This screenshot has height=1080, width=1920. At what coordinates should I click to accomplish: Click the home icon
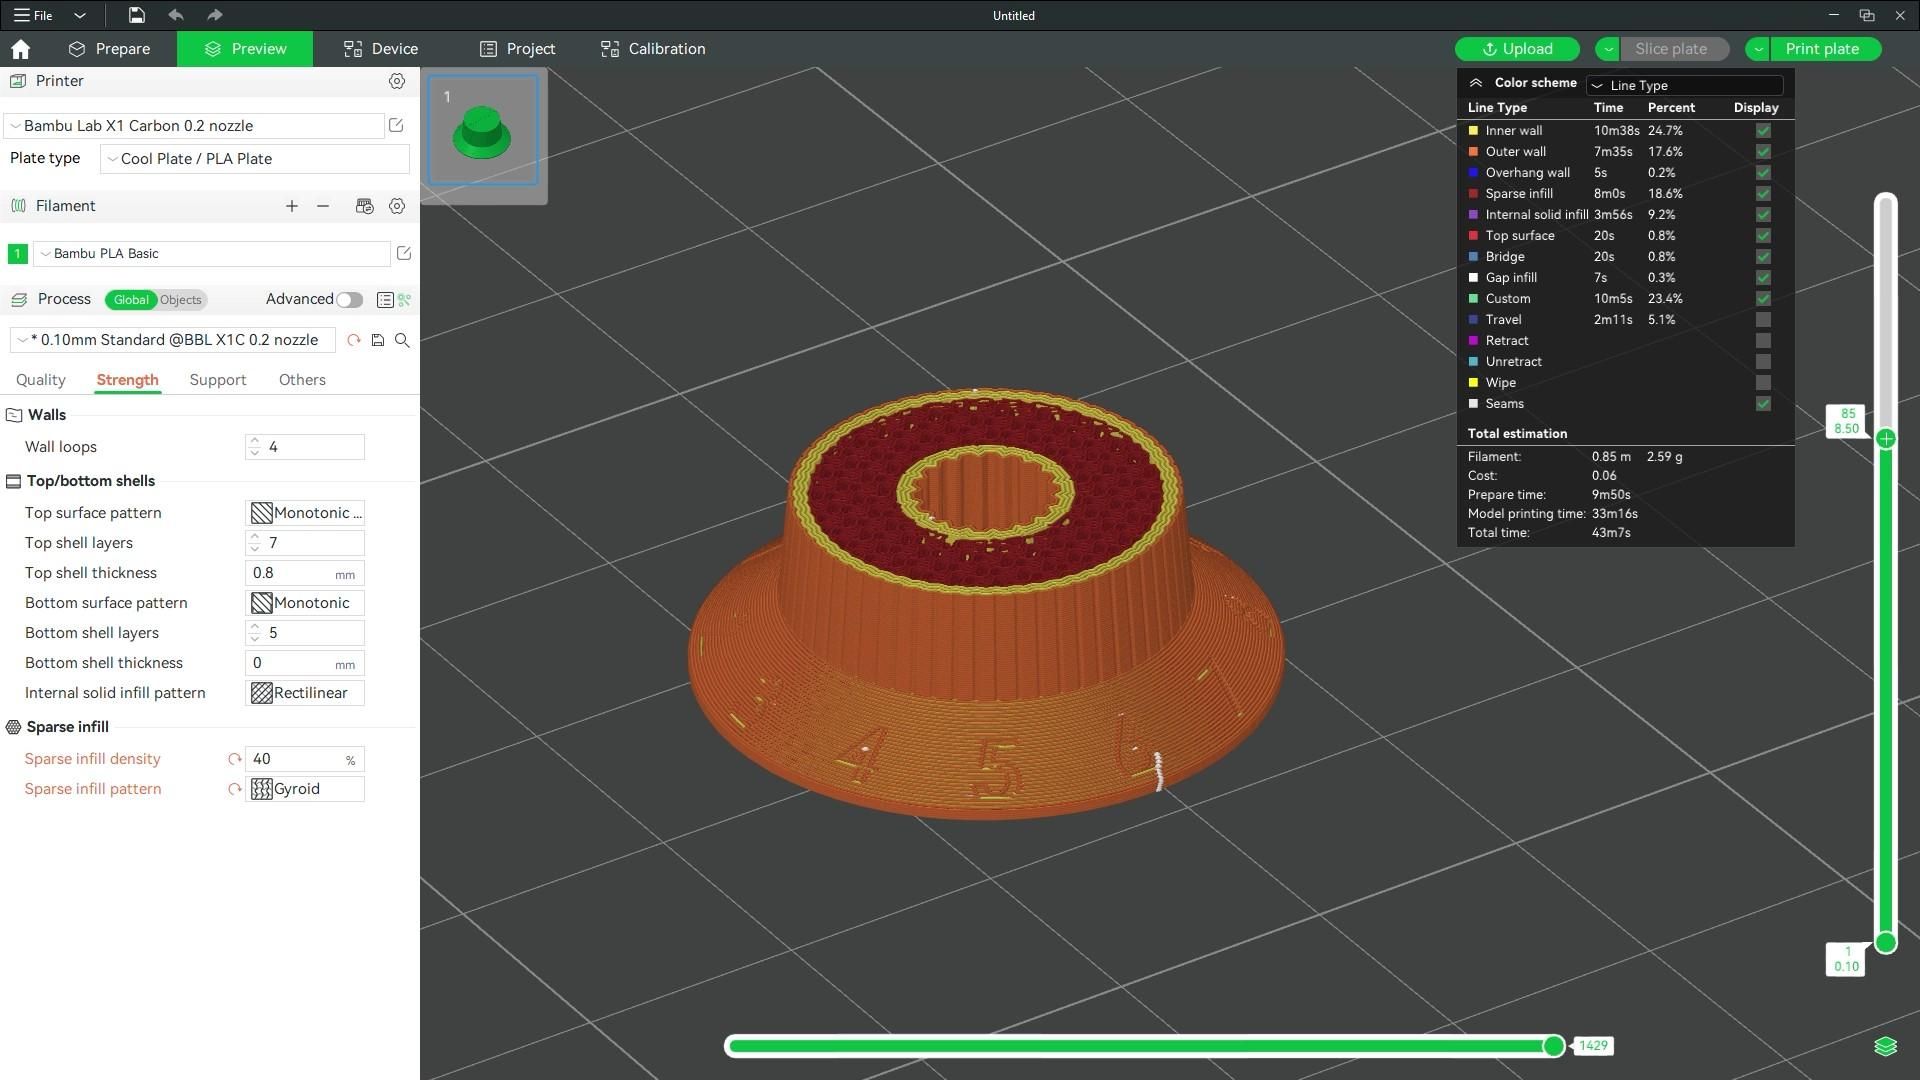(20, 49)
